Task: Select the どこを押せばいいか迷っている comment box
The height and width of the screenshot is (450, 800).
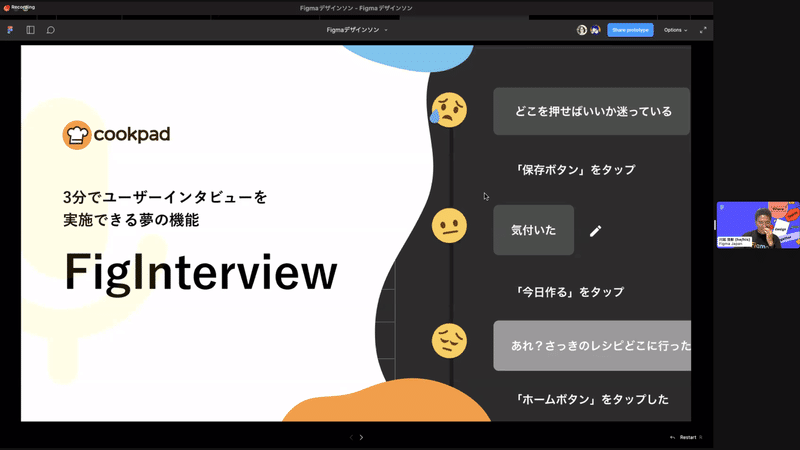Action: tap(591, 111)
